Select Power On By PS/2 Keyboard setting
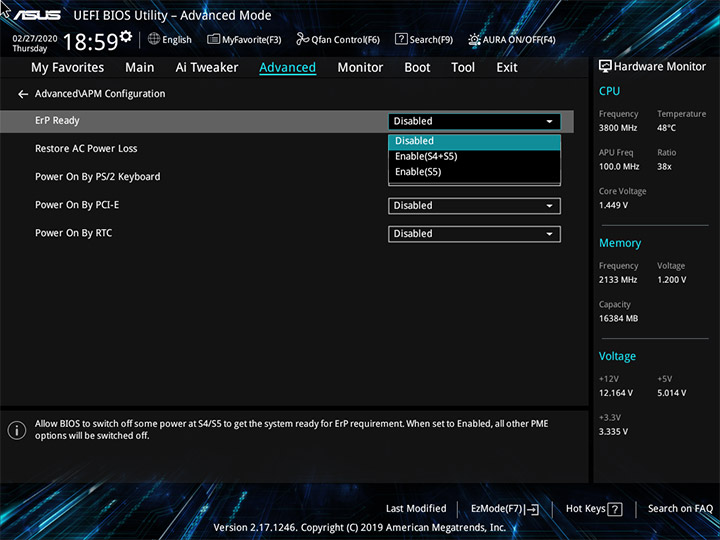The width and height of the screenshot is (720, 540). [x=97, y=177]
